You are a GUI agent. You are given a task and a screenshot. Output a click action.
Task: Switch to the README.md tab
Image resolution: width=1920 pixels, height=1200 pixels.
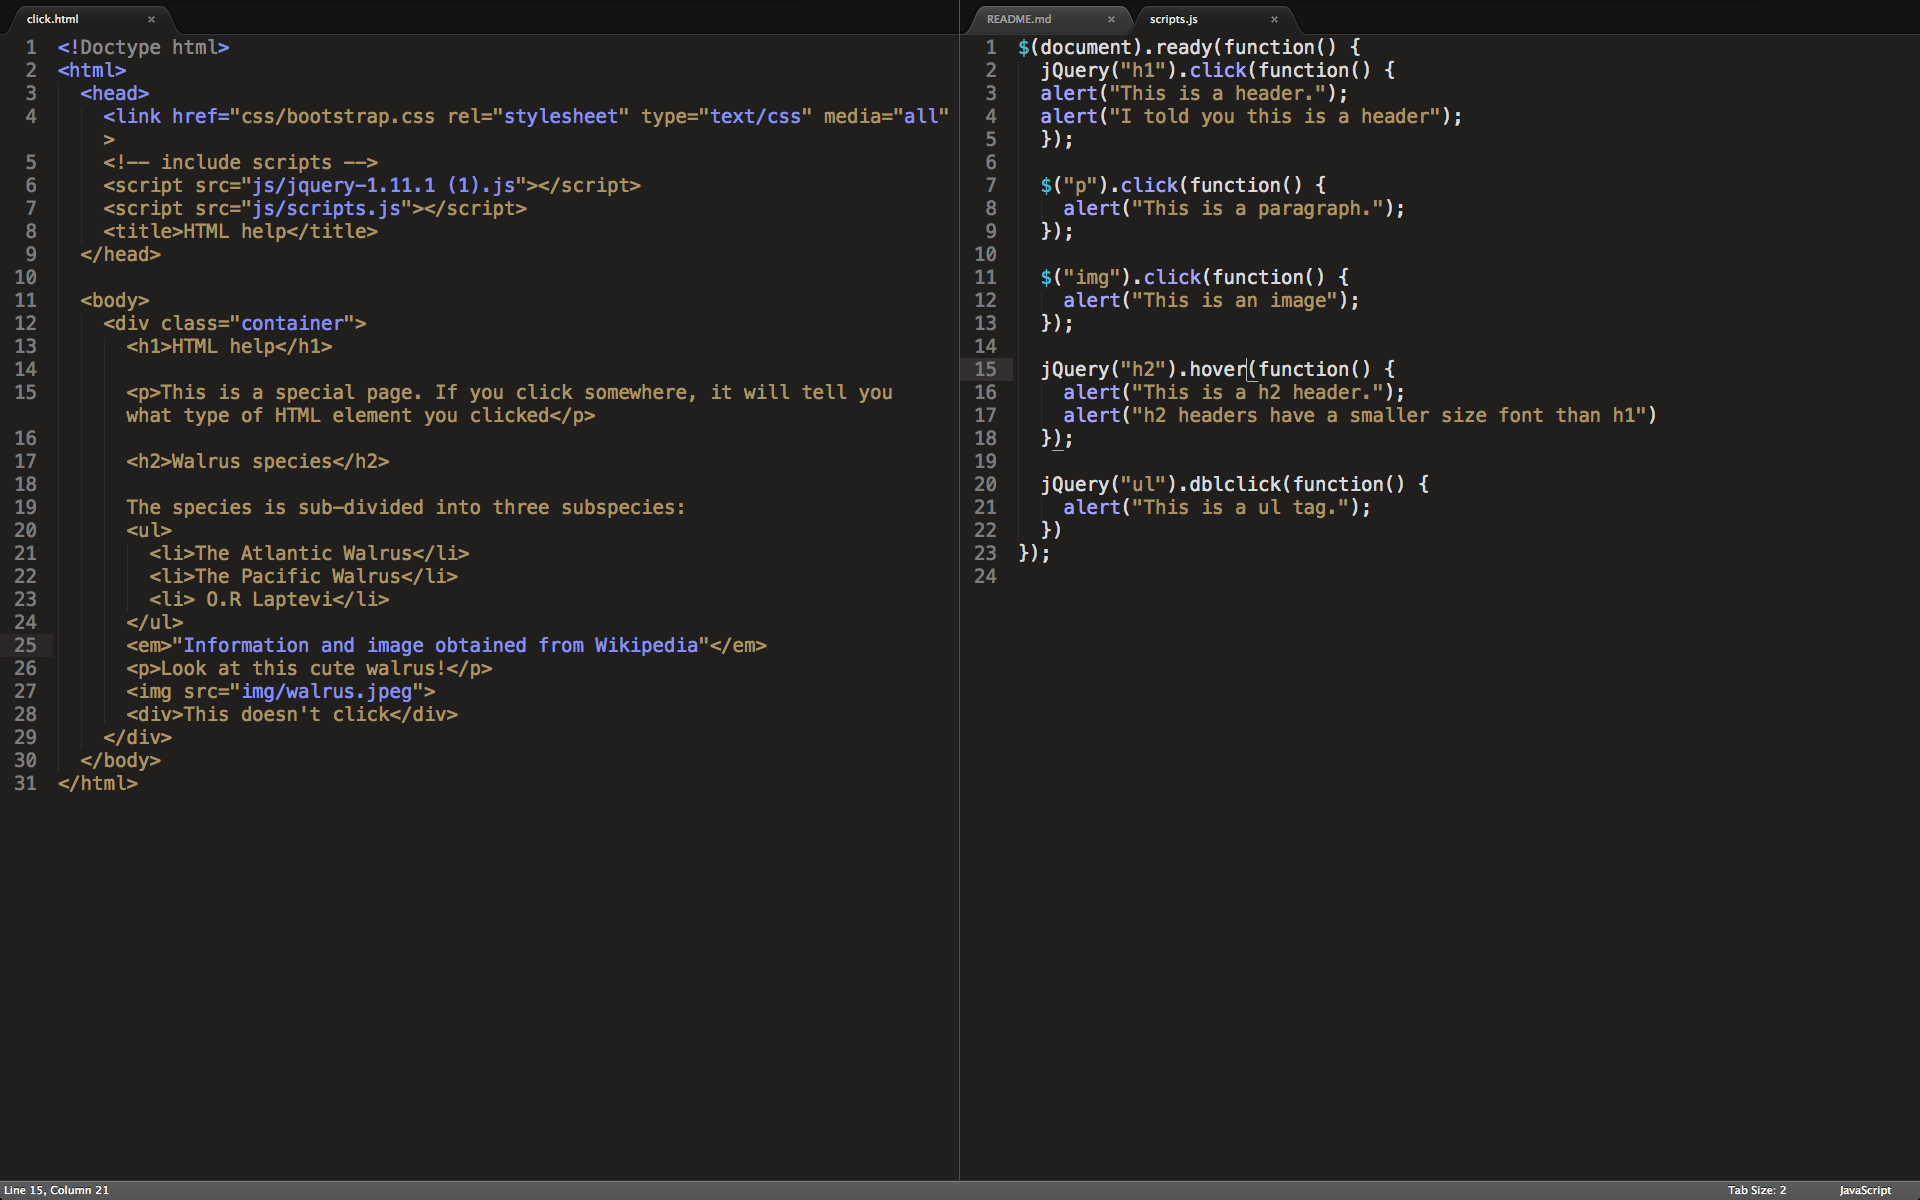tap(1020, 19)
